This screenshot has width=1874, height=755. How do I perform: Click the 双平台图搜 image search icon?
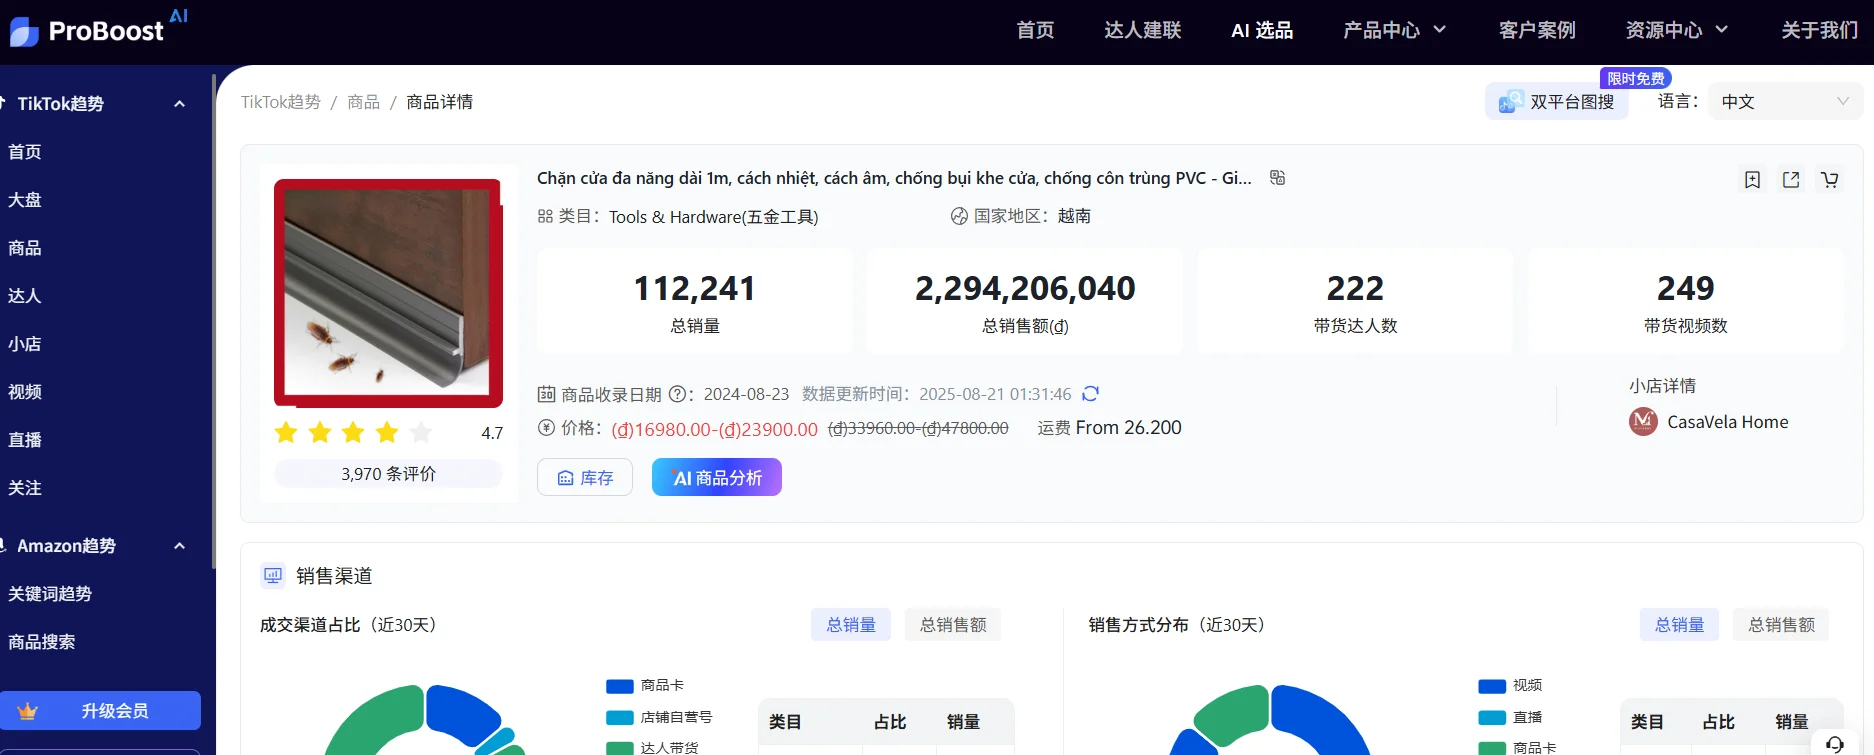(x=1509, y=102)
